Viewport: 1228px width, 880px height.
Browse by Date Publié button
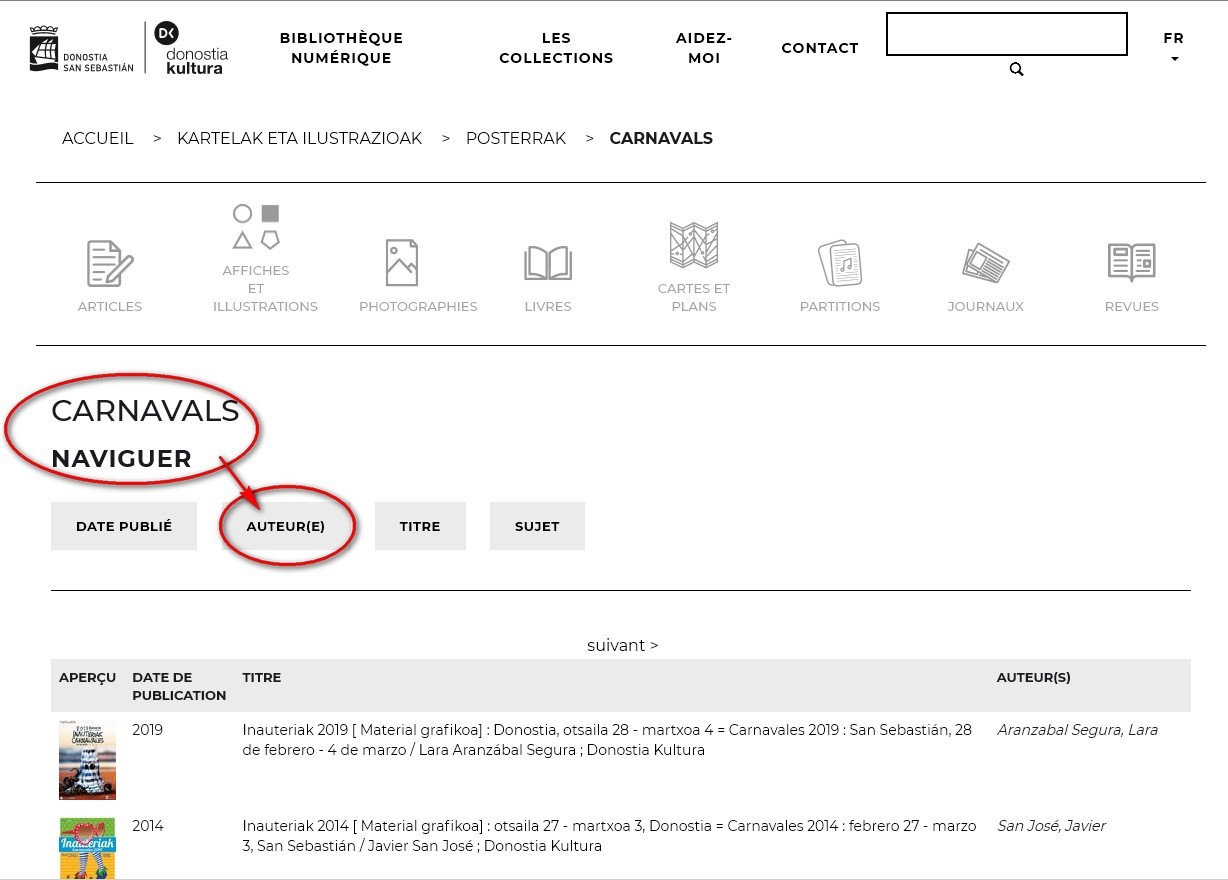click(x=124, y=526)
